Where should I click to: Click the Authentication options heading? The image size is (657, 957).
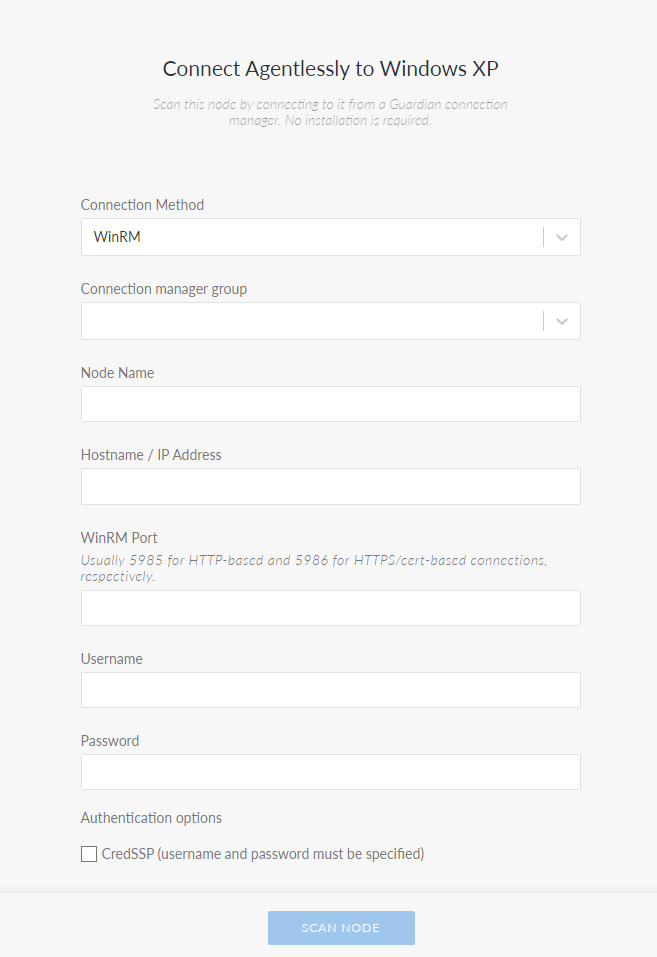(x=151, y=818)
